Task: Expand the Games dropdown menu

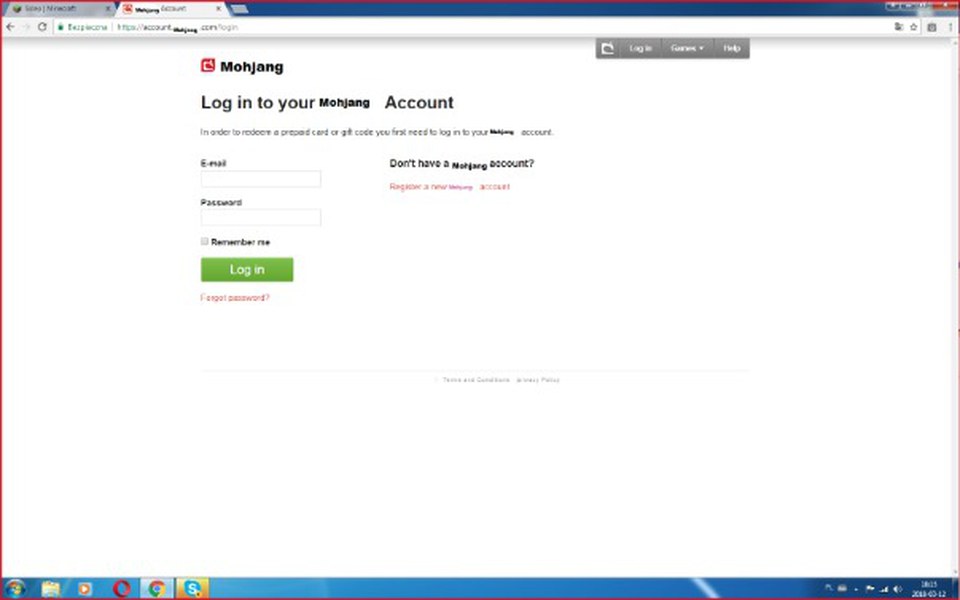Action: point(686,48)
